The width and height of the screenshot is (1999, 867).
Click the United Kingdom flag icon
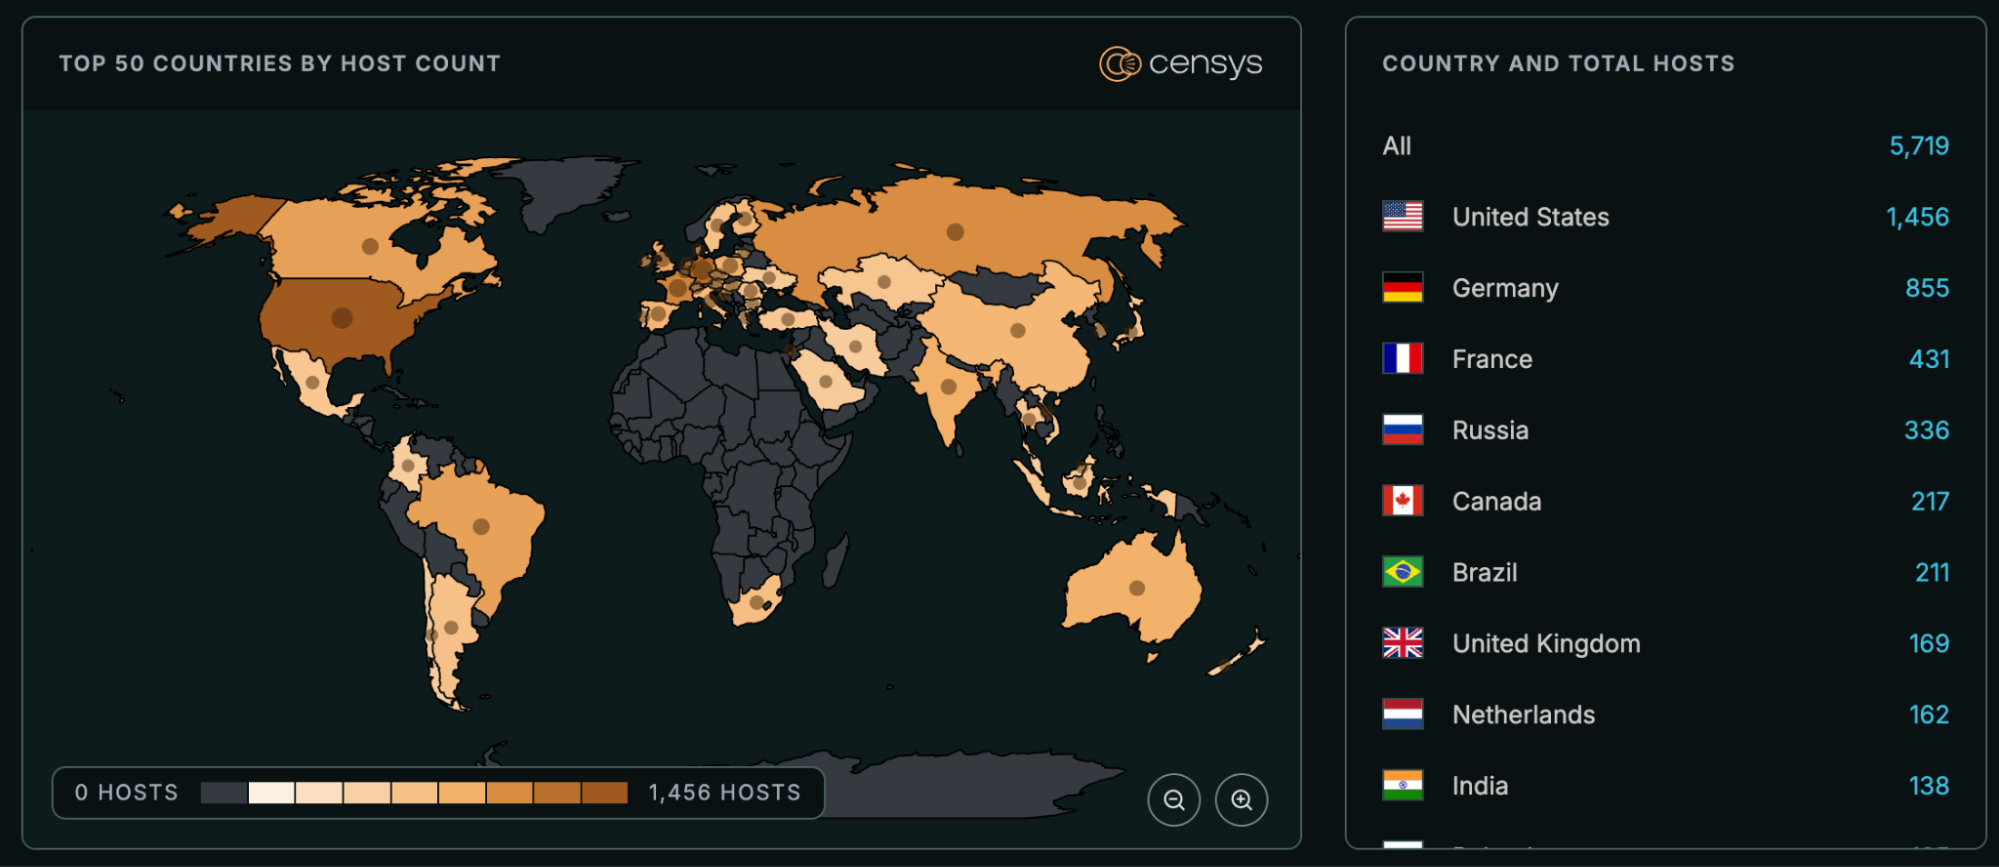coord(1402,643)
